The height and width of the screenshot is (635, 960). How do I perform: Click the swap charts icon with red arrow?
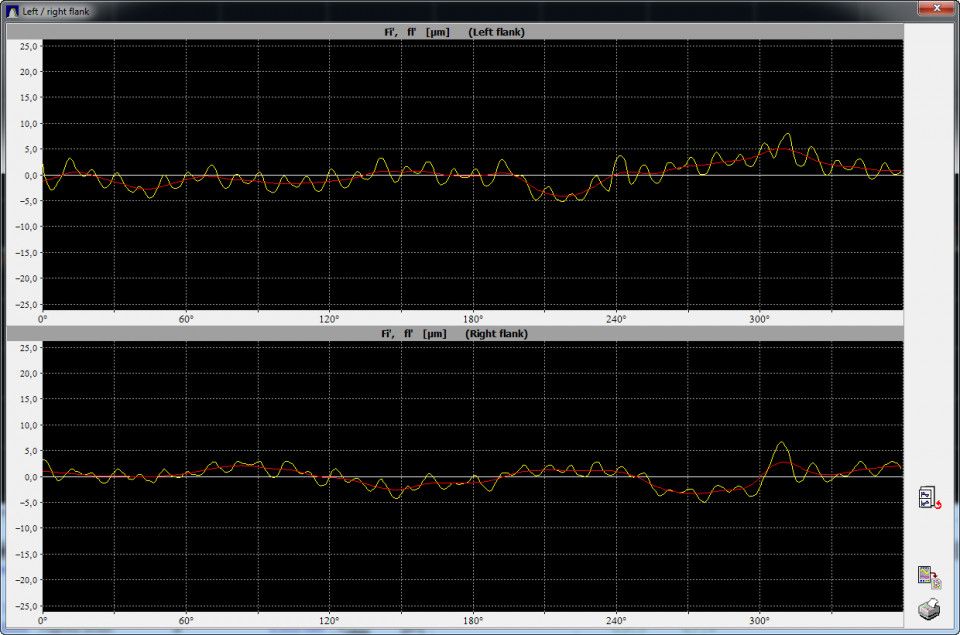tap(929, 497)
